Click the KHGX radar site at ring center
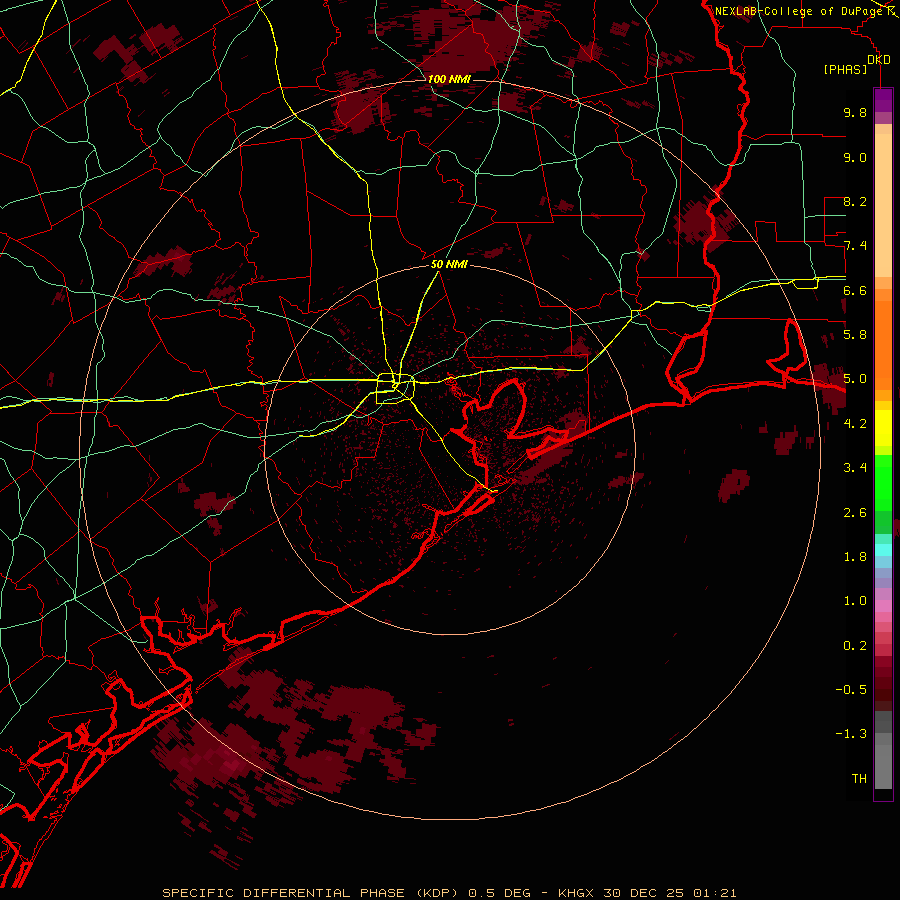Screen dimensions: 900x900 pyautogui.click(x=450, y=449)
